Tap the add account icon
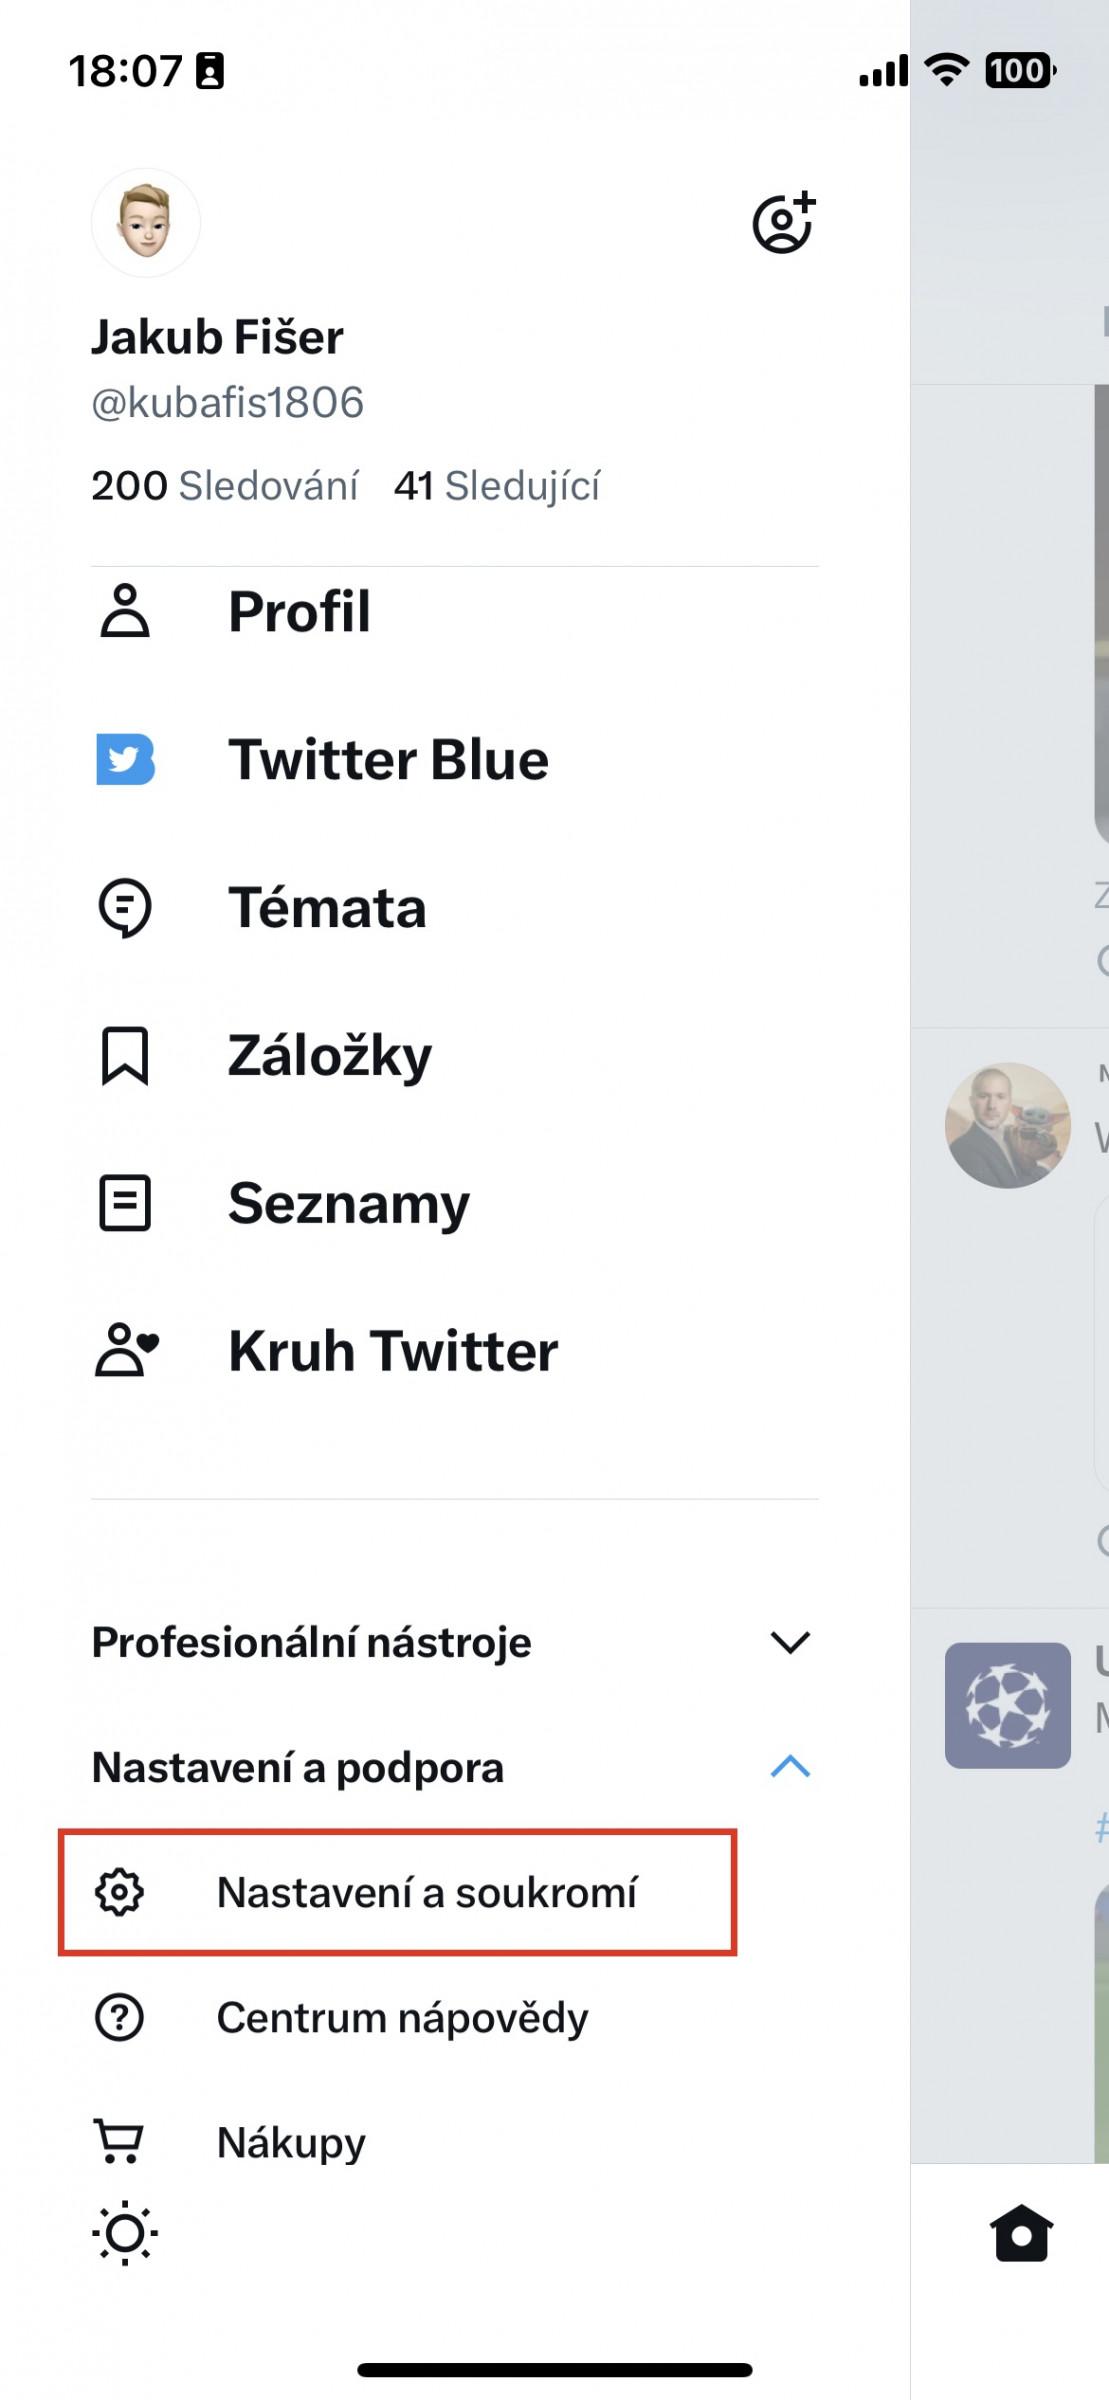The height and width of the screenshot is (2400, 1109). point(784,223)
